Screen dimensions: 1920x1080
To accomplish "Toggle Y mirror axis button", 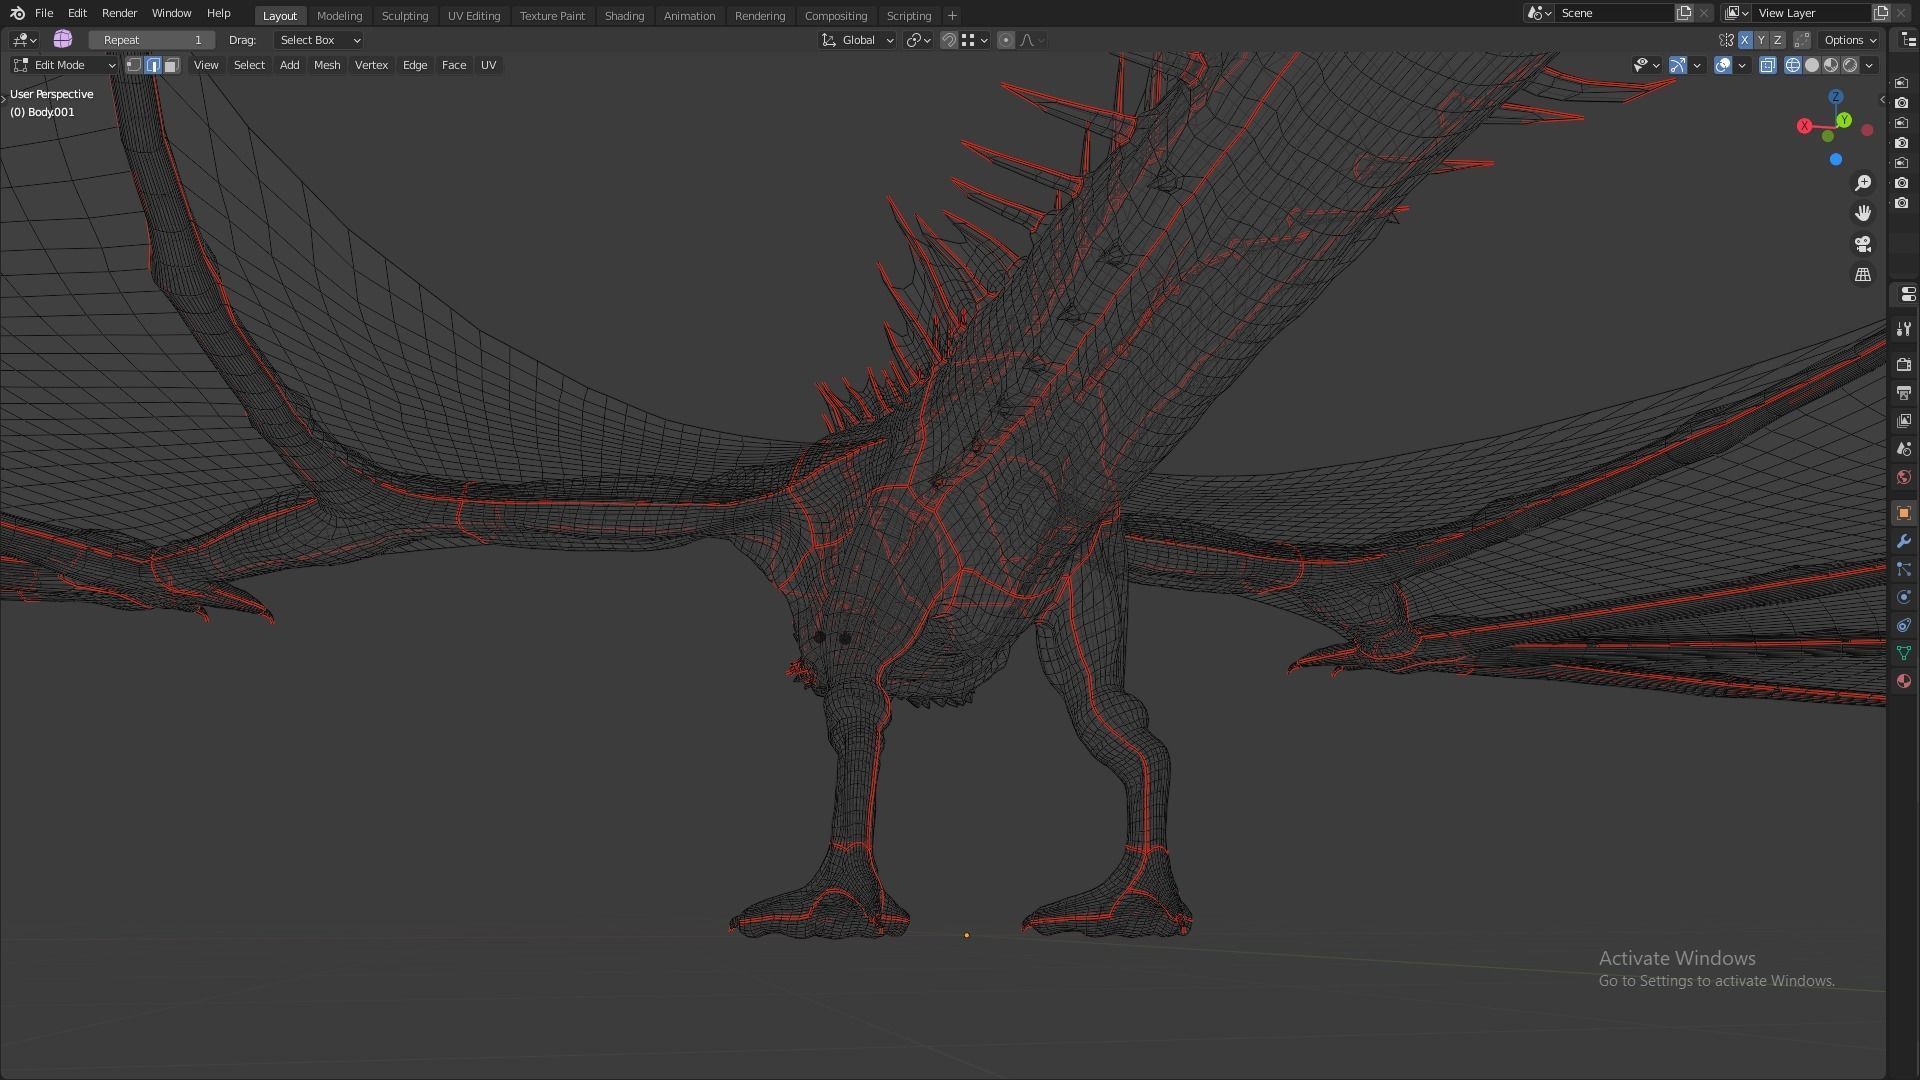I will (1761, 40).
